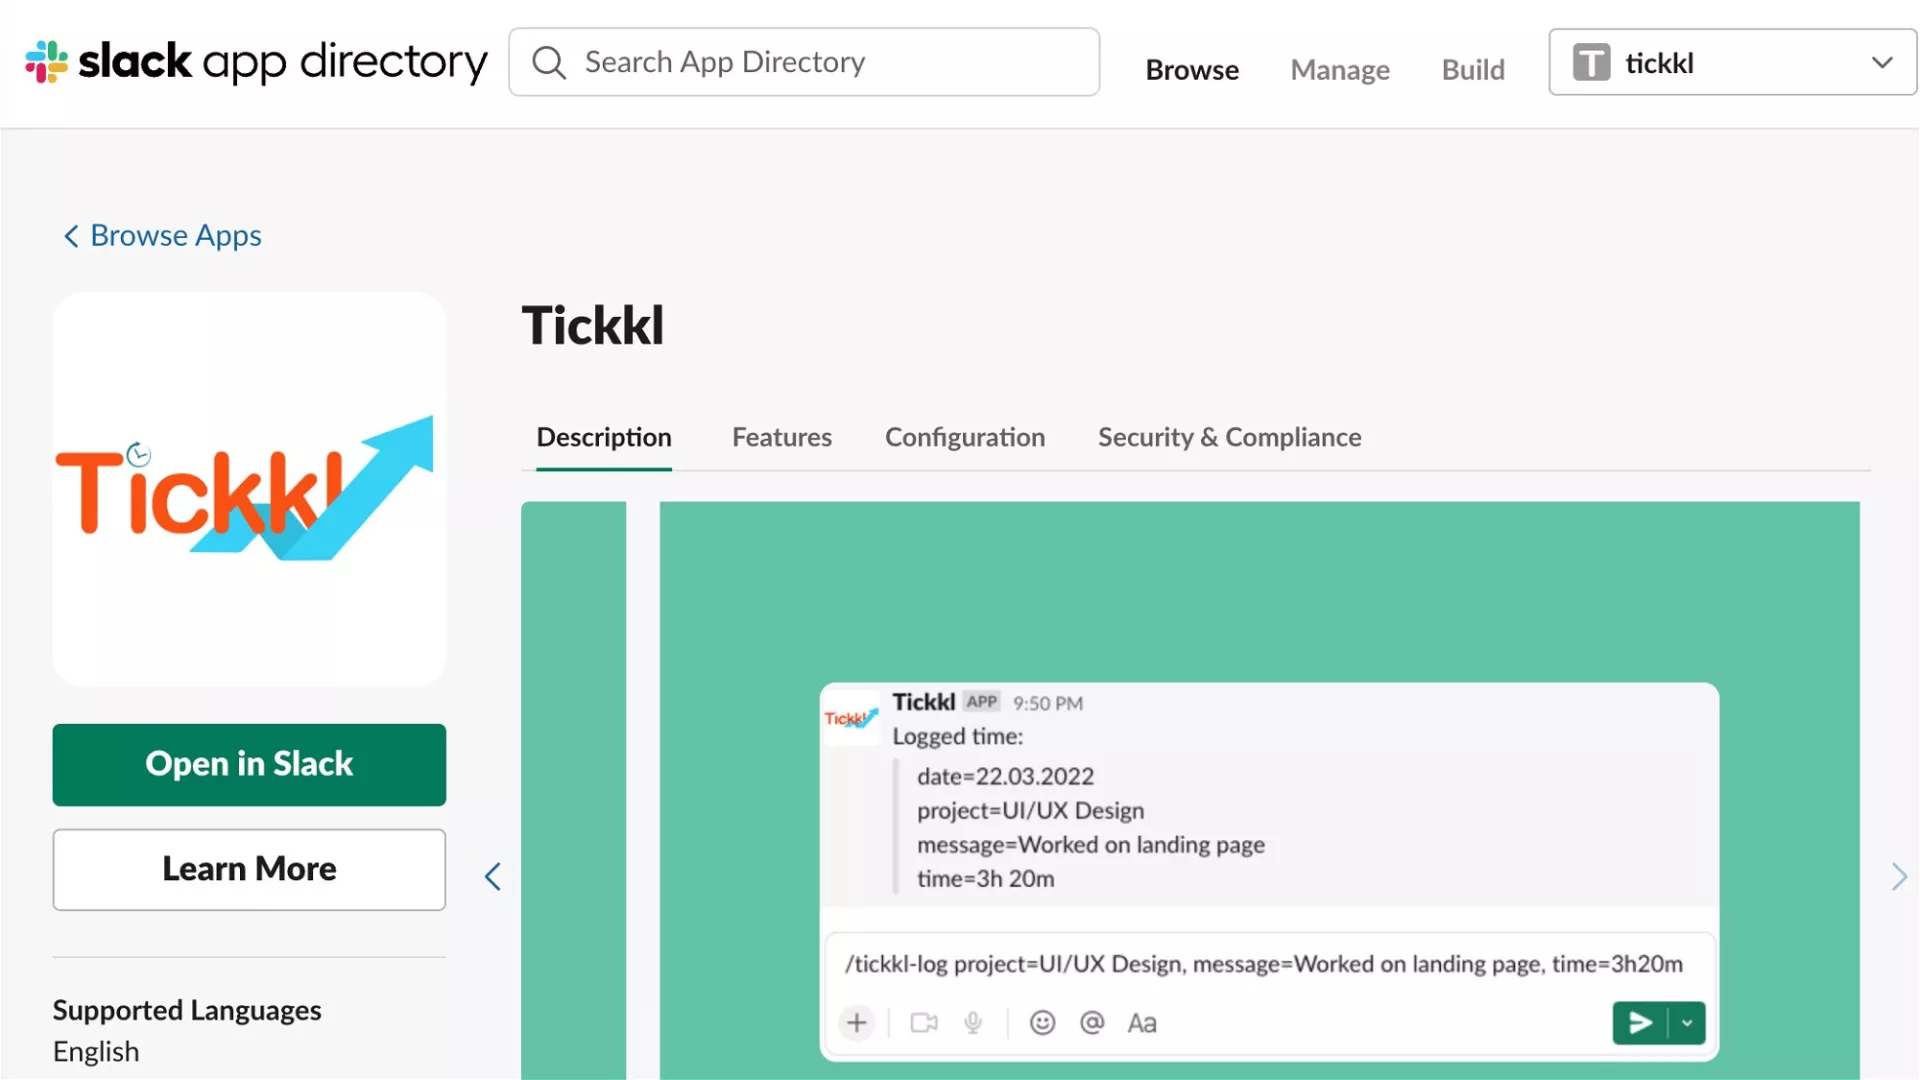Click the Aa text formatting icon
The image size is (1920, 1080).
[x=1142, y=1023]
